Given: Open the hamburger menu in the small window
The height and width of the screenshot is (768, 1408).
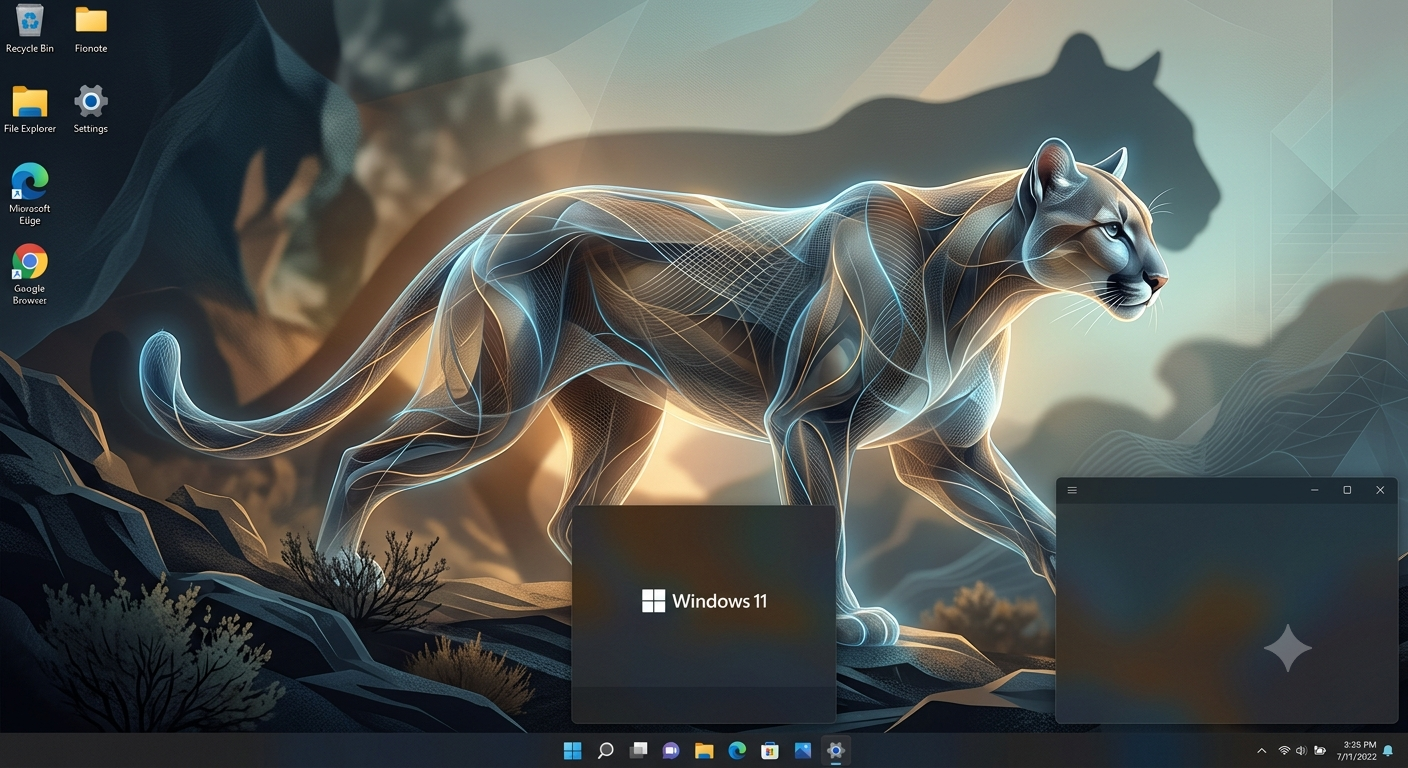Looking at the screenshot, I should coord(1072,490).
